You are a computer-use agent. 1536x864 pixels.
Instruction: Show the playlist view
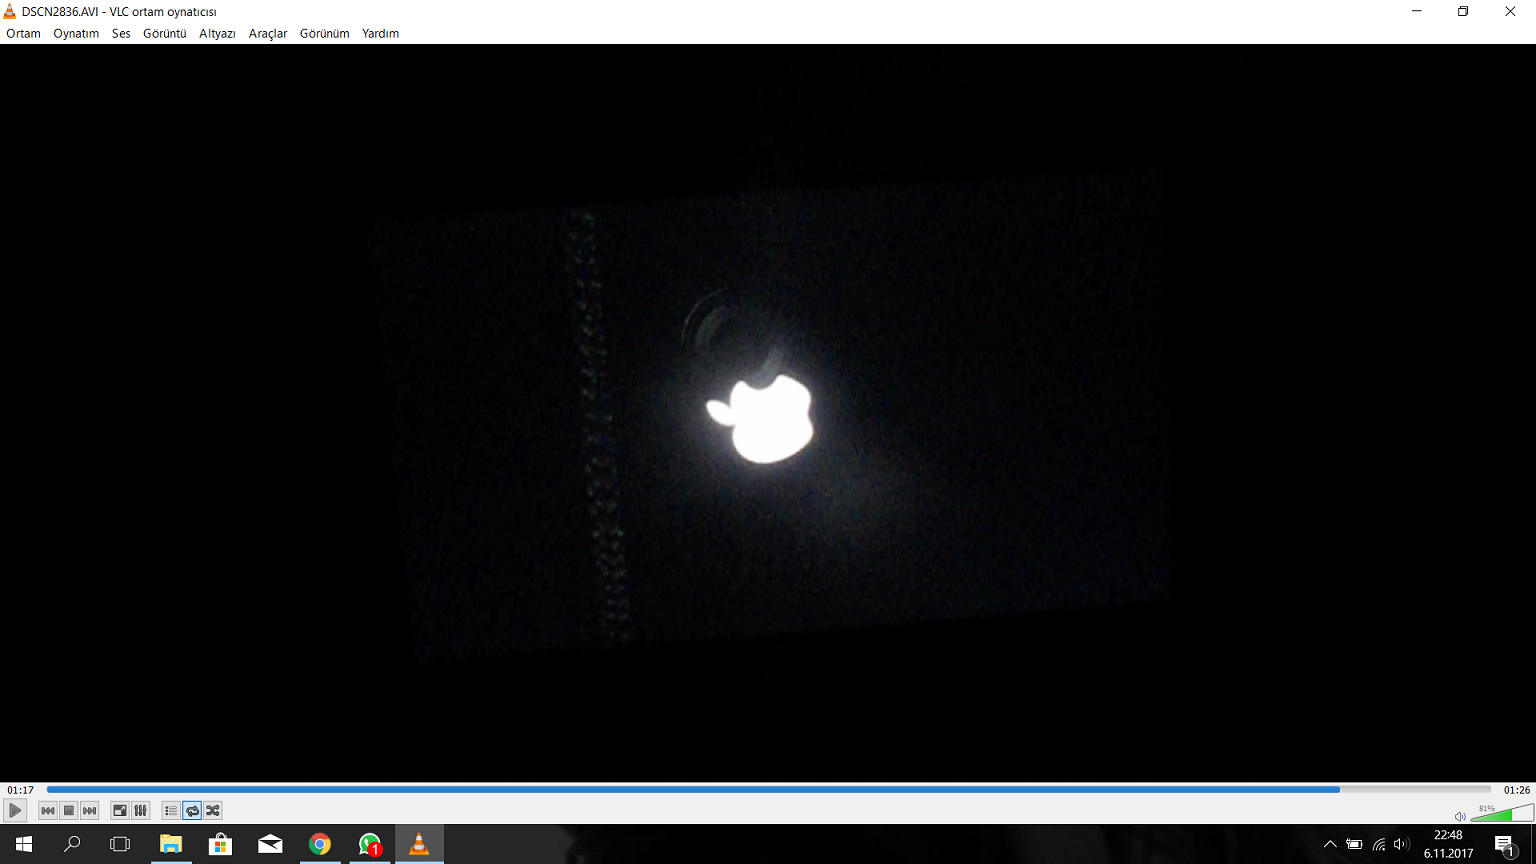(171, 811)
